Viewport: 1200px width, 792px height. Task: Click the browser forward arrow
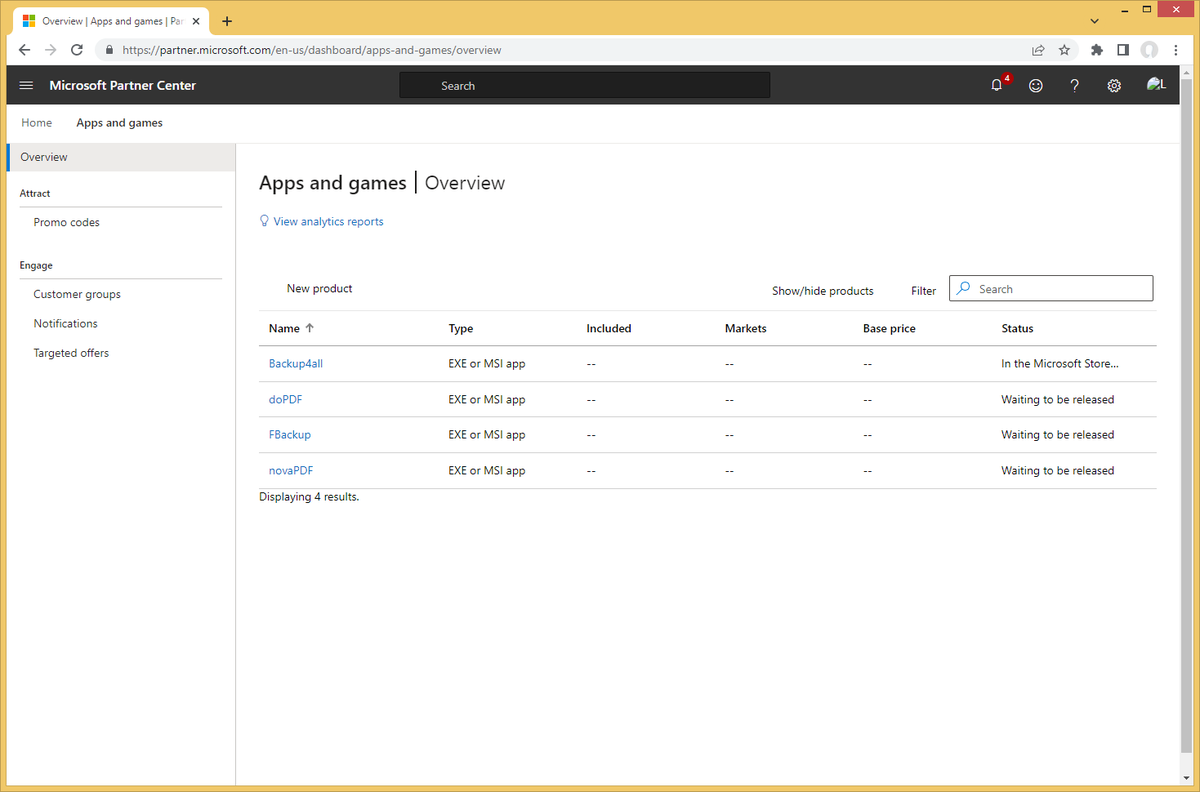51,50
